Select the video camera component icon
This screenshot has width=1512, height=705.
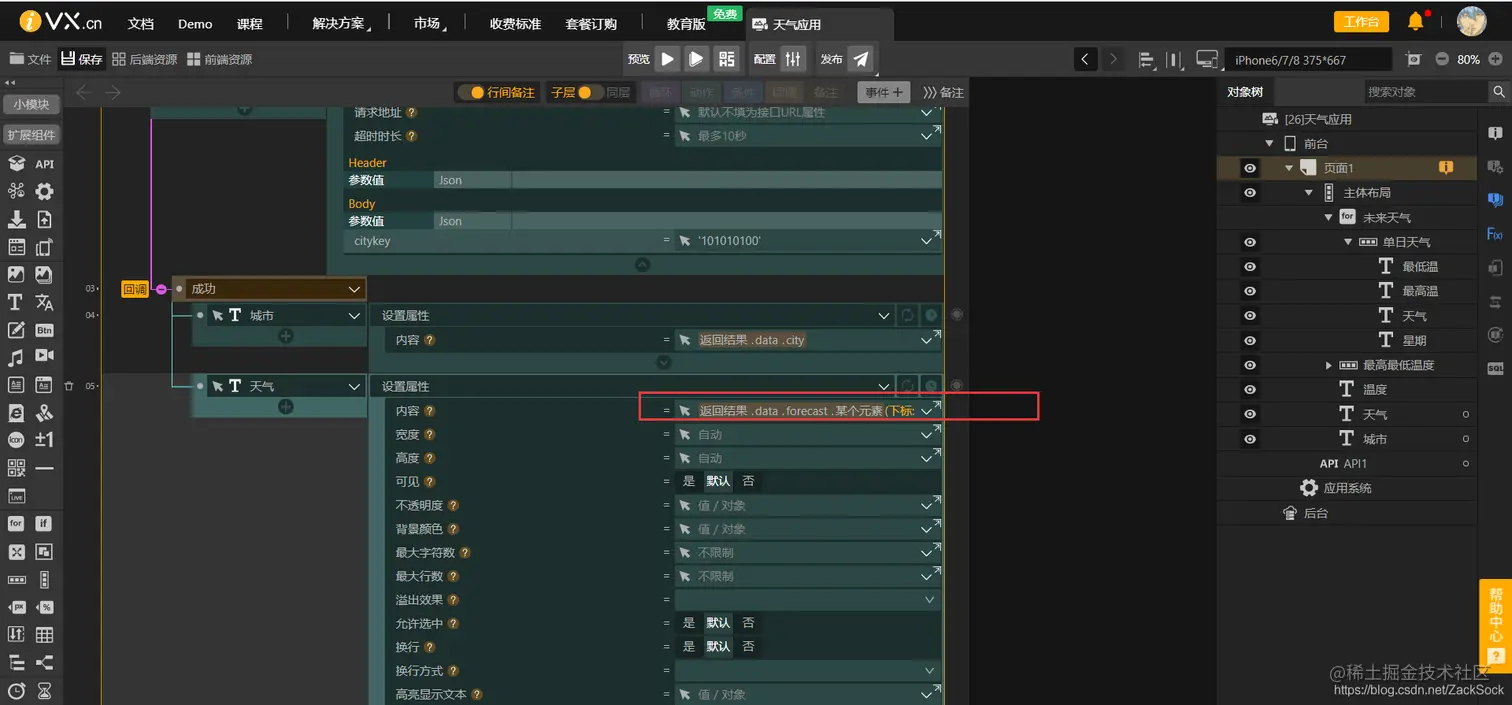(44, 356)
